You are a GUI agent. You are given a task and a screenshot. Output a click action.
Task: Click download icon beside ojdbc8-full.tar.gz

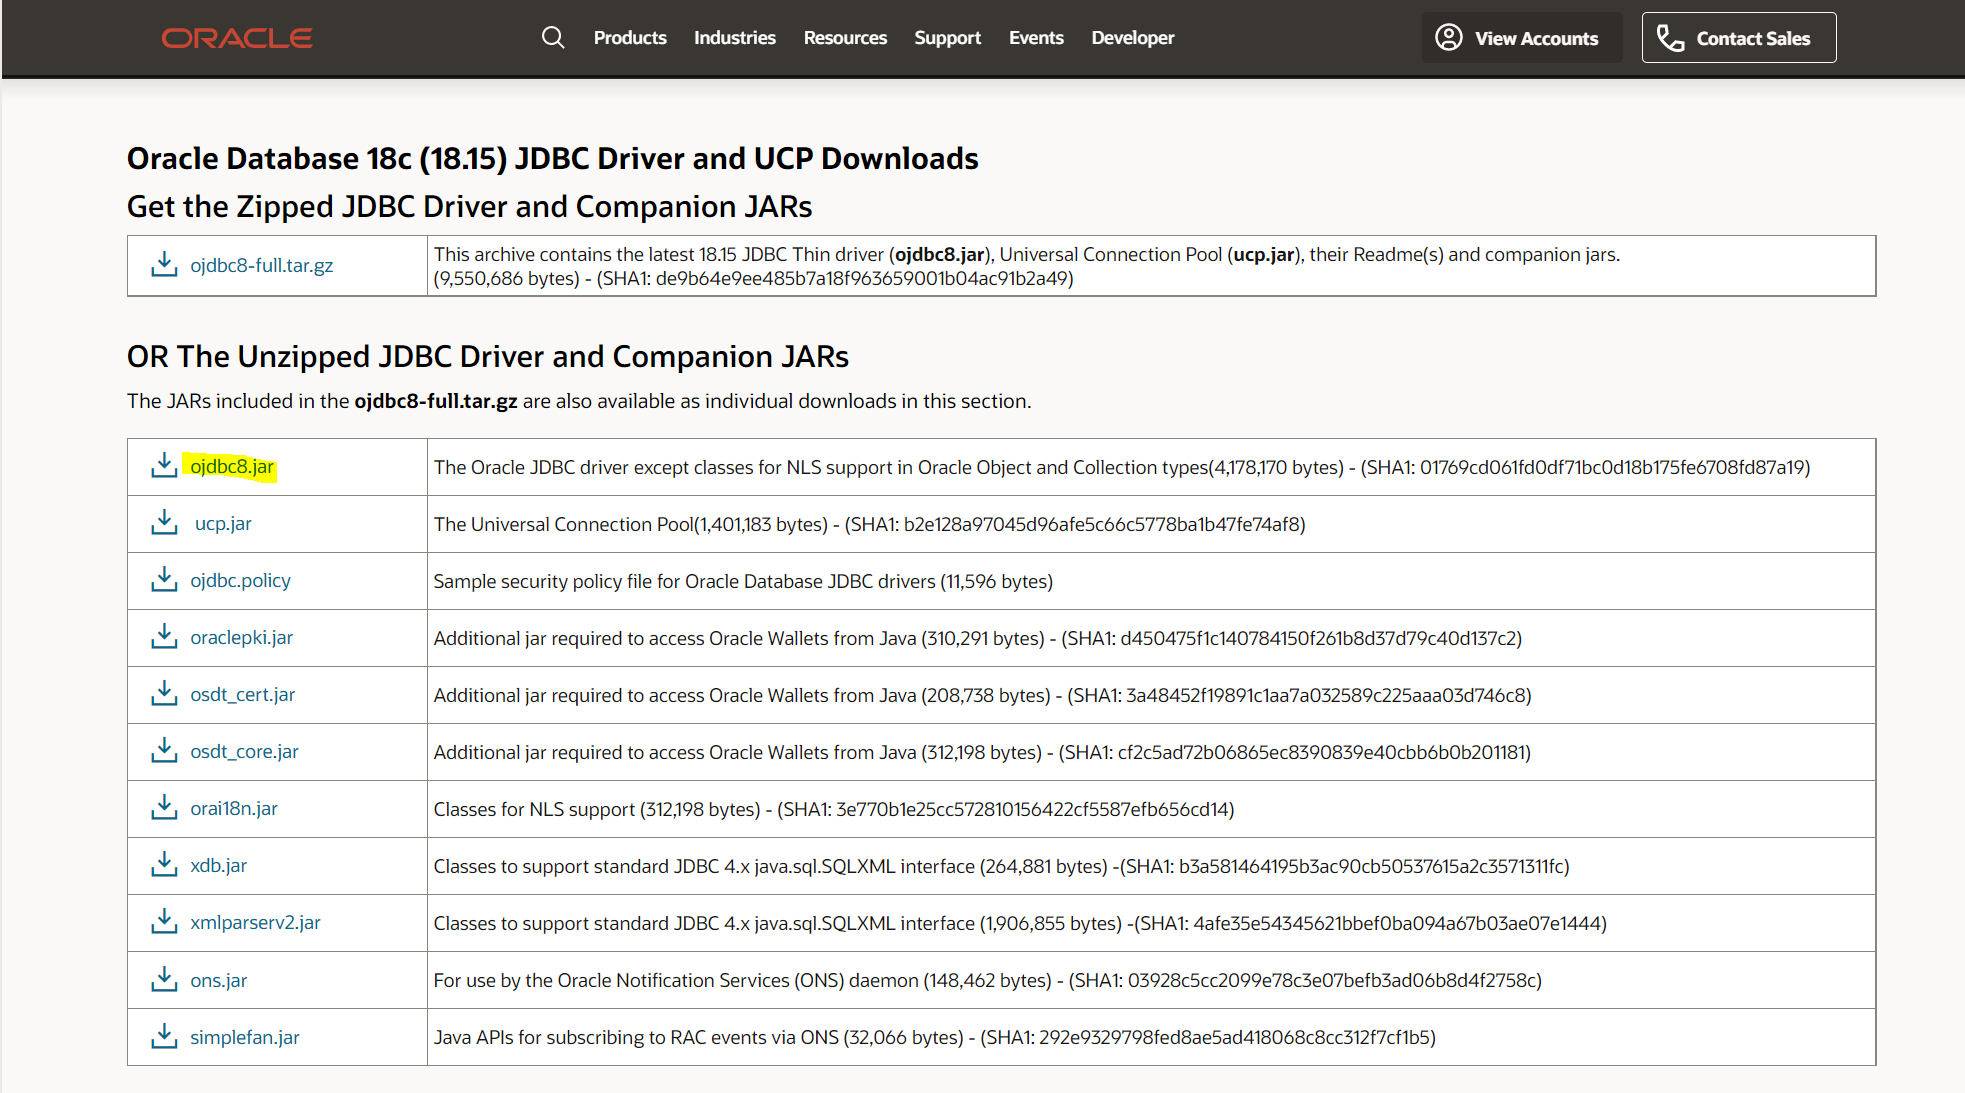coord(164,265)
